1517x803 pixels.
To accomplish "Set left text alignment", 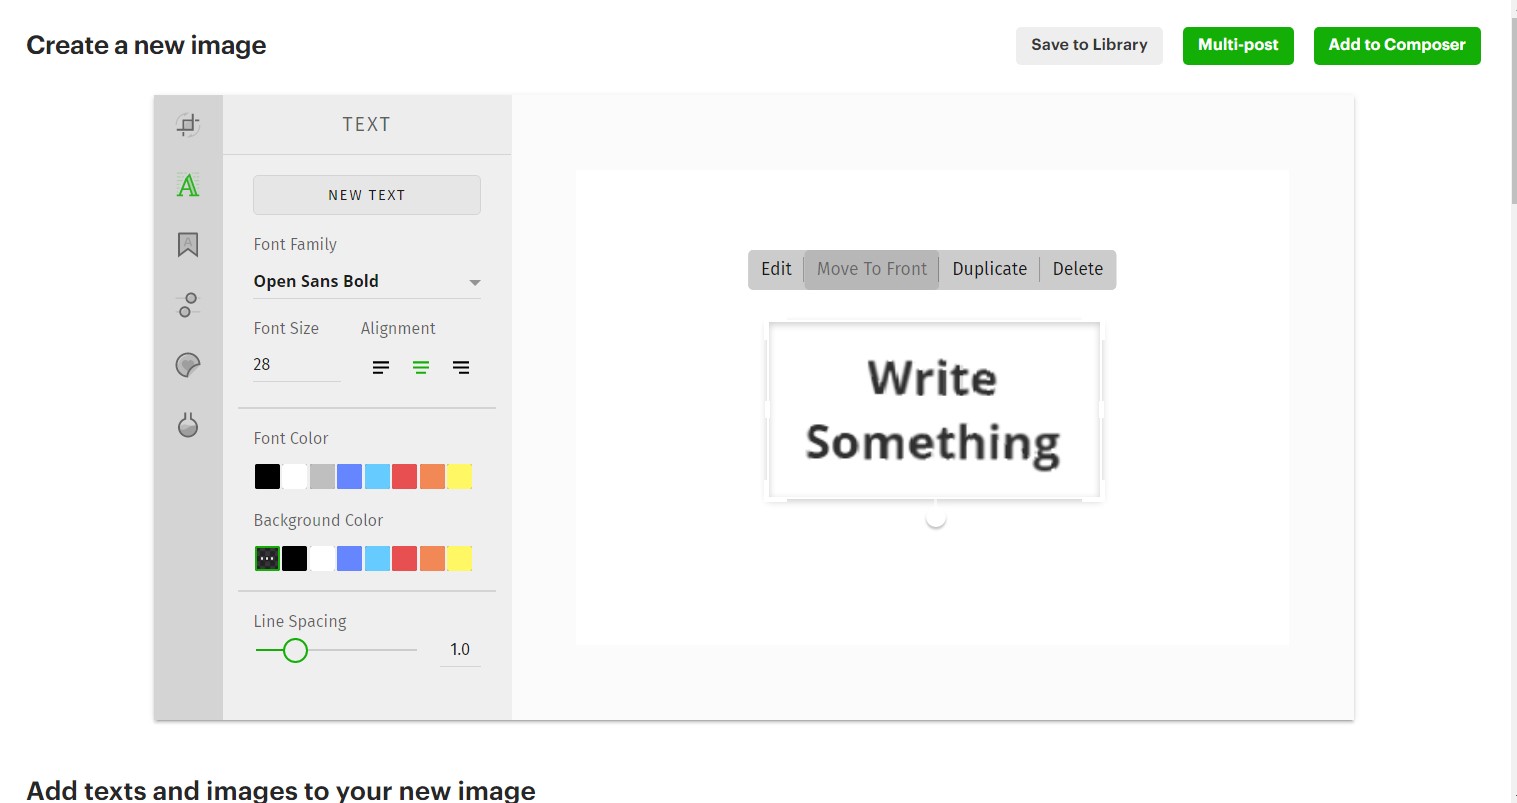I will (x=381, y=368).
